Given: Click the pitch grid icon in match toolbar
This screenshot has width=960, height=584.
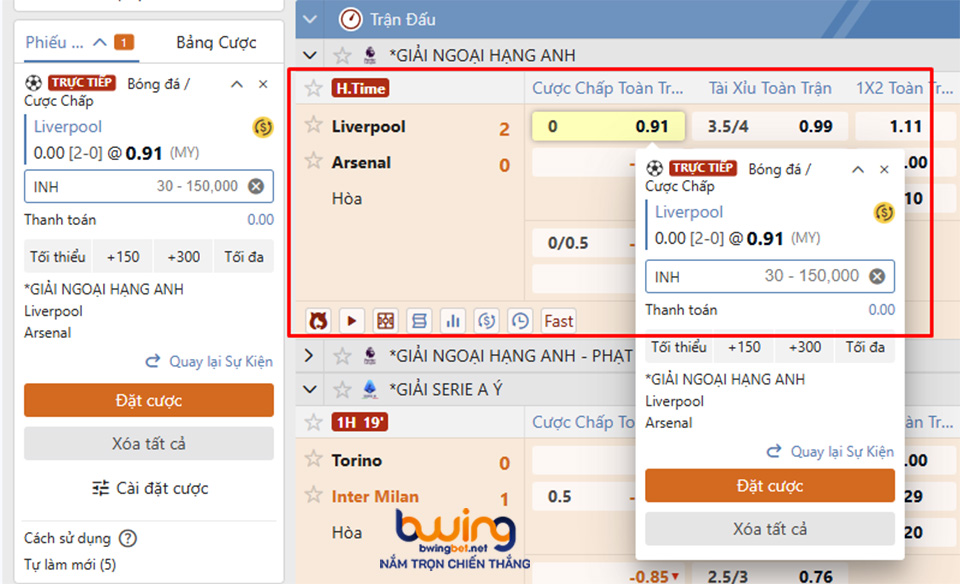Looking at the screenshot, I should tap(385, 321).
